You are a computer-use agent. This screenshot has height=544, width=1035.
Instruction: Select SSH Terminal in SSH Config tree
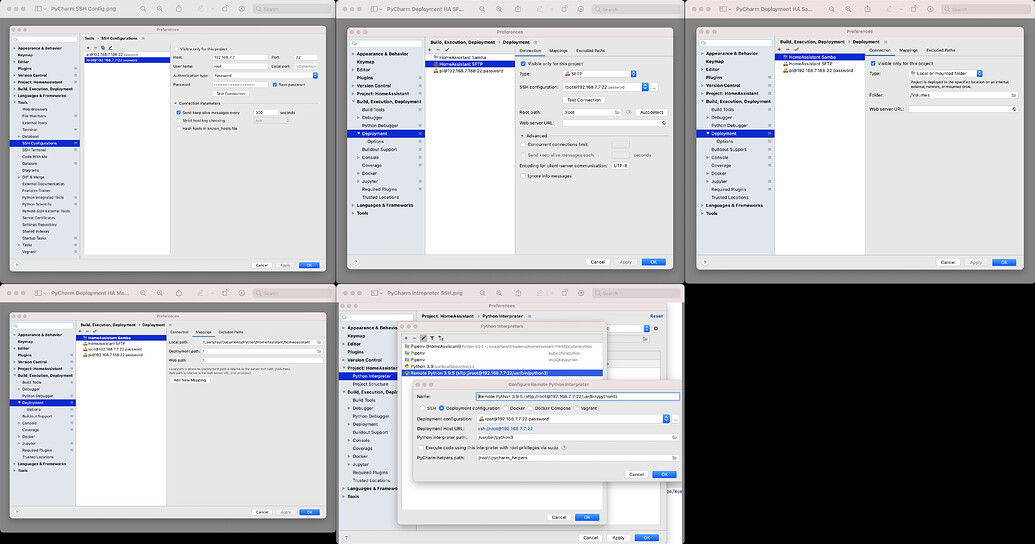[x=34, y=150]
